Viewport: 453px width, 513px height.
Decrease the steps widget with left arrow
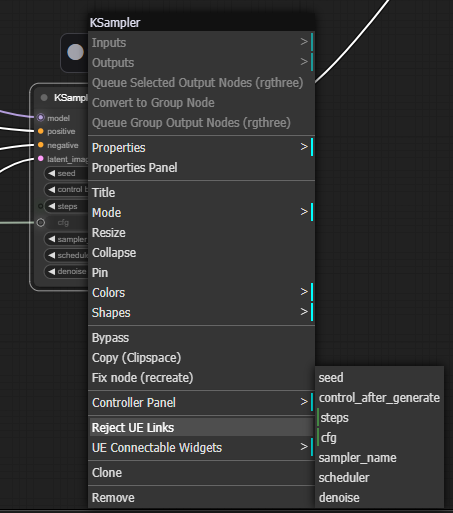(x=51, y=206)
